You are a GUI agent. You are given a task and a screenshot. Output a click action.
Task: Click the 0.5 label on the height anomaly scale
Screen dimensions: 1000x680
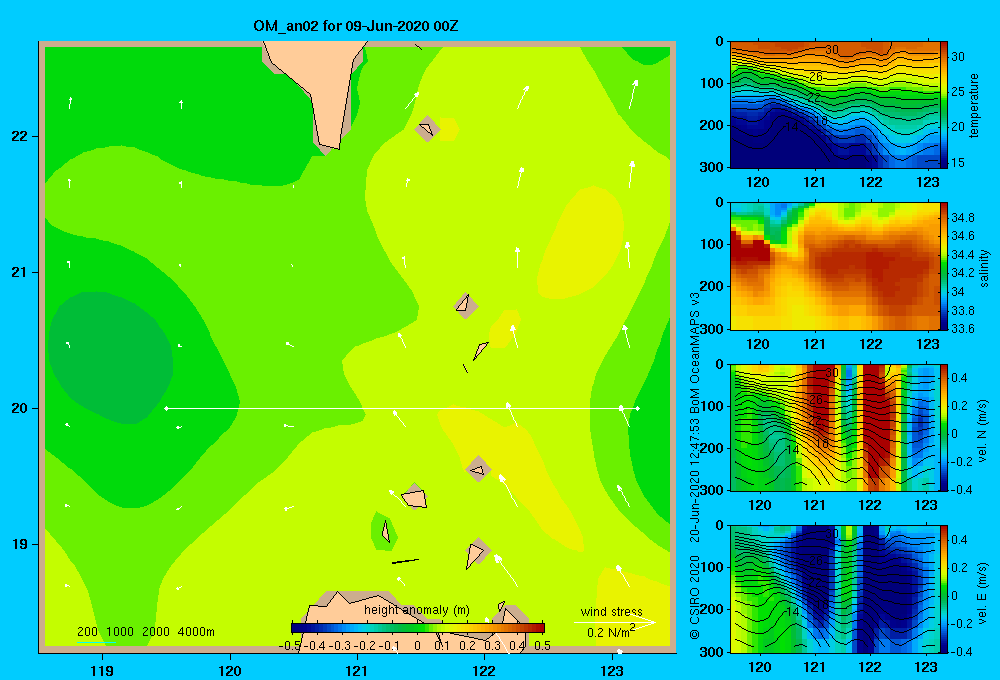click(543, 645)
